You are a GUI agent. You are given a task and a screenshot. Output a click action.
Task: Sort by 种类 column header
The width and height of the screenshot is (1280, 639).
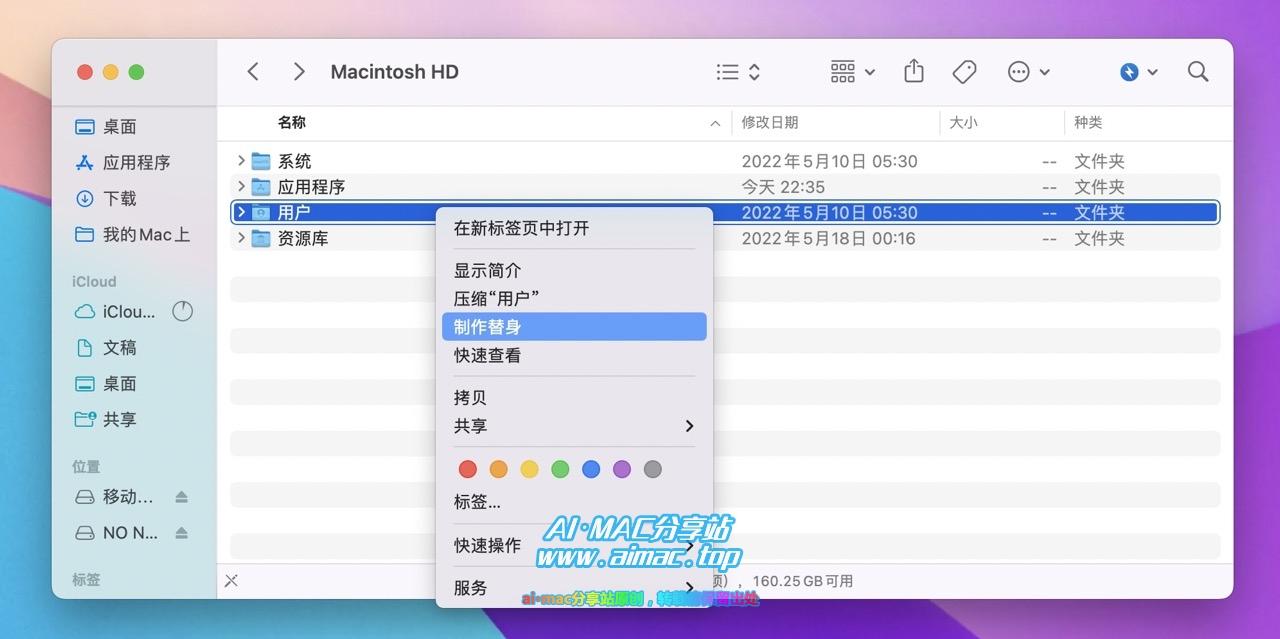(1088, 123)
